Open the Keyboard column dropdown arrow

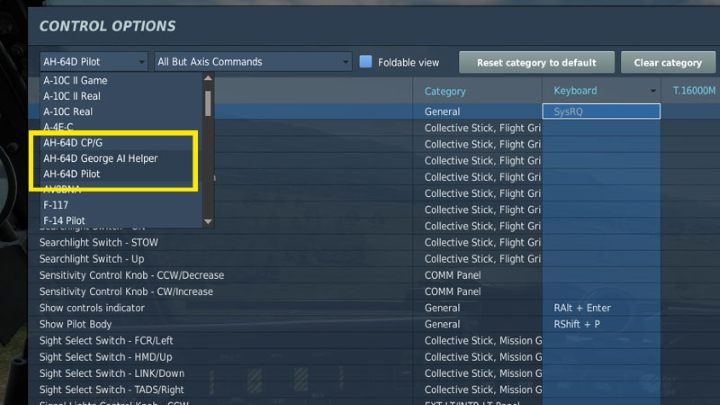point(652,91)
